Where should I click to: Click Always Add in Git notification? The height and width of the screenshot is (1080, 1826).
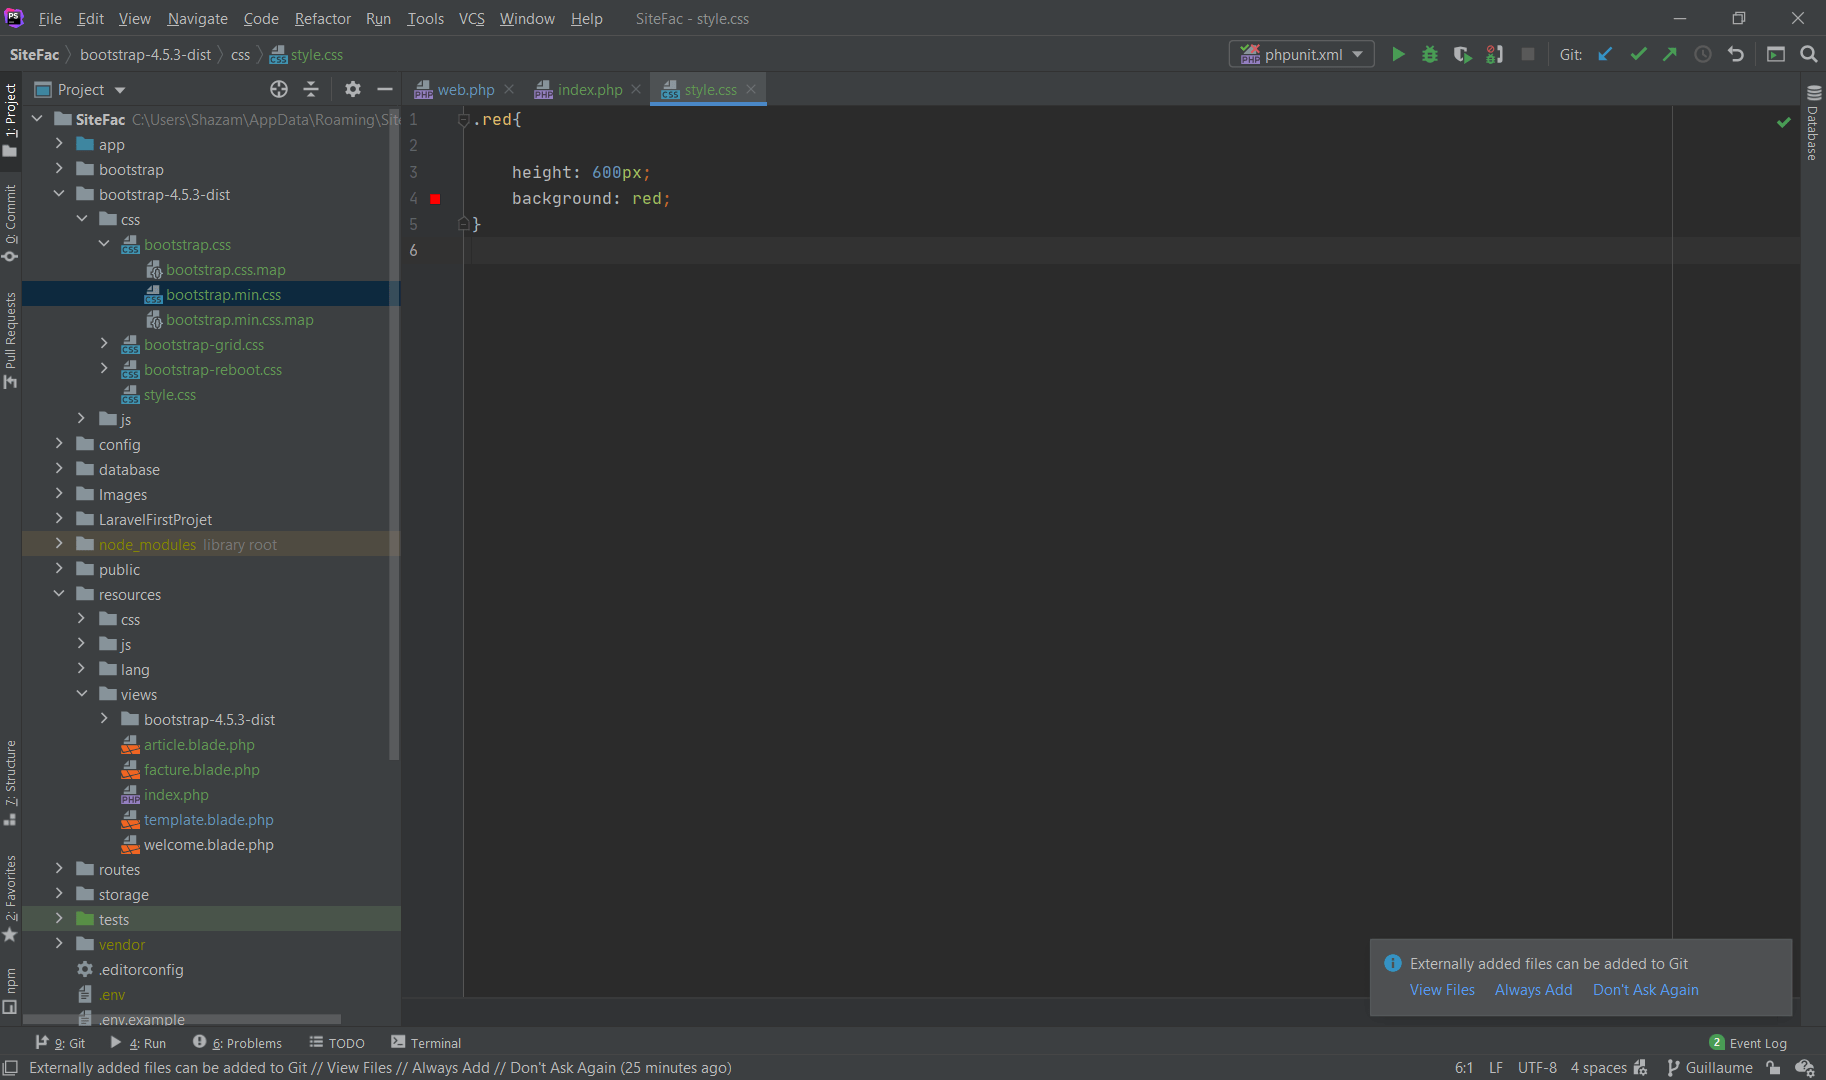1533,990
